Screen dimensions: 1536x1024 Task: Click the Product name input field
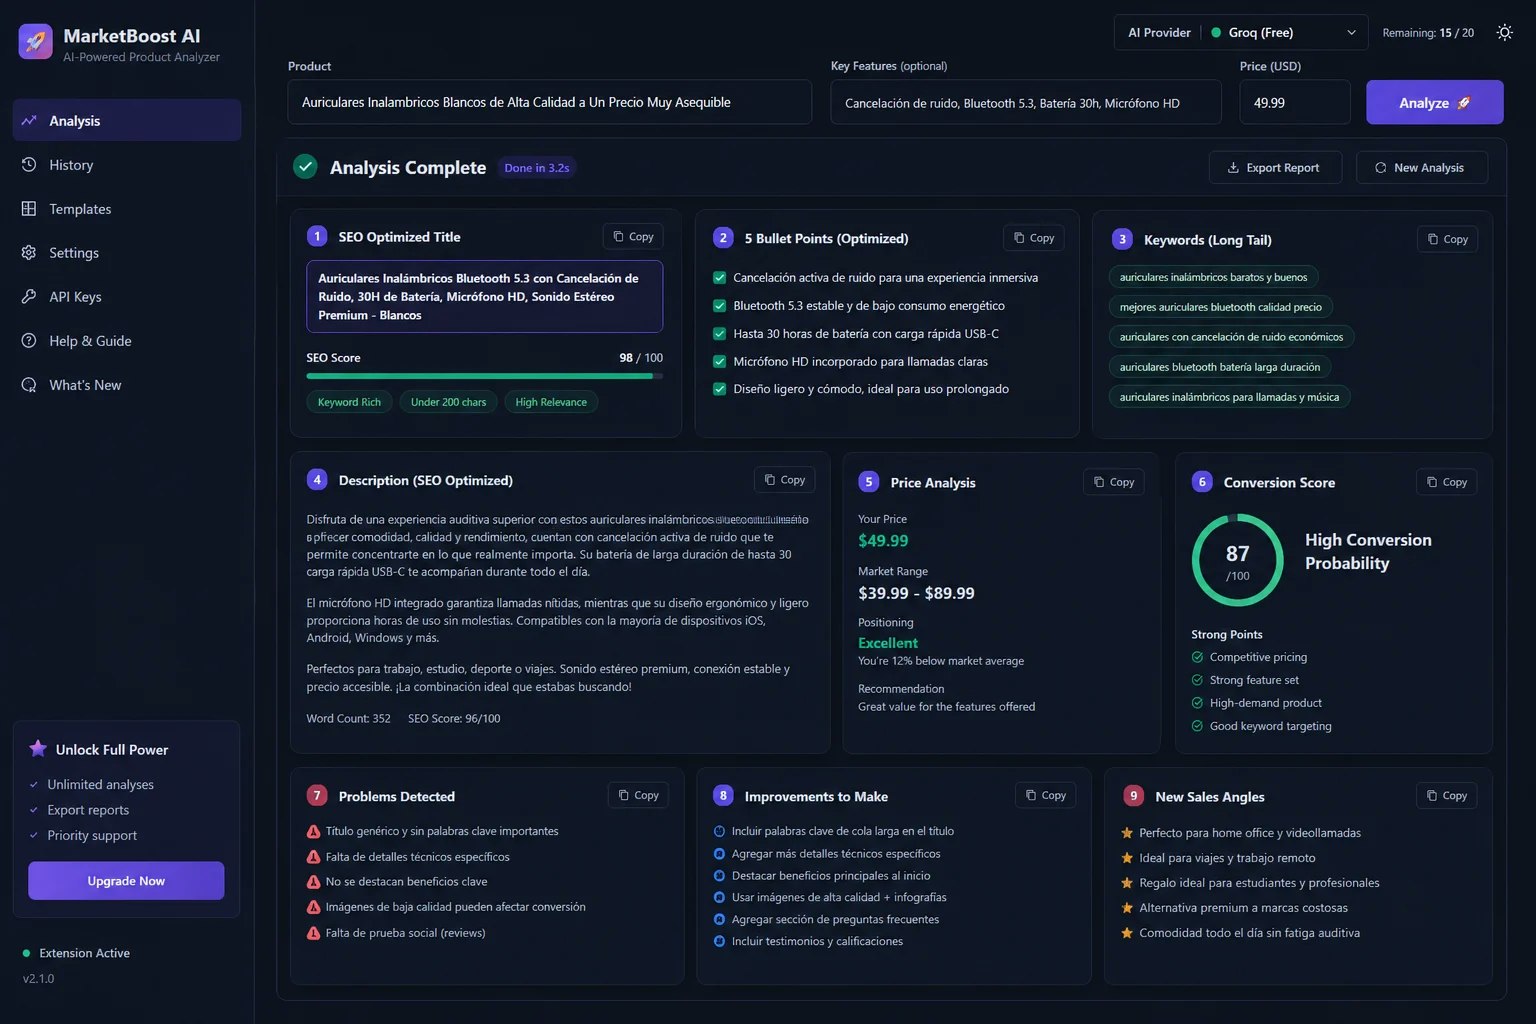[x=549, y=103]
